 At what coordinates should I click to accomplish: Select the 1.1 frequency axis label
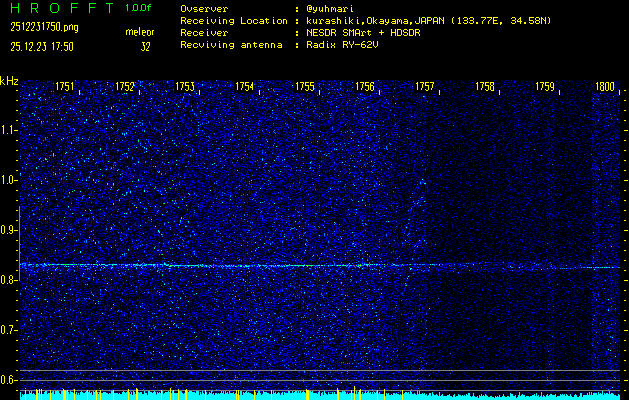[x=9, y=130]
